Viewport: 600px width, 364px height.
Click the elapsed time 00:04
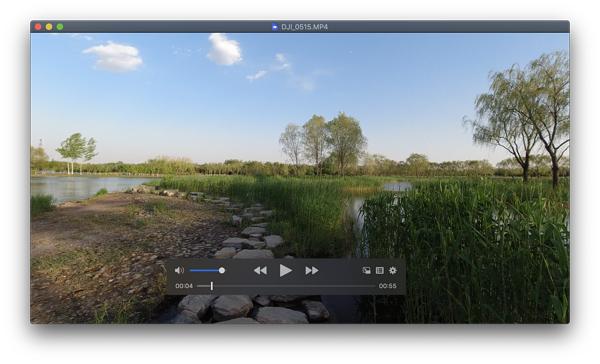[x=184, y=286]
